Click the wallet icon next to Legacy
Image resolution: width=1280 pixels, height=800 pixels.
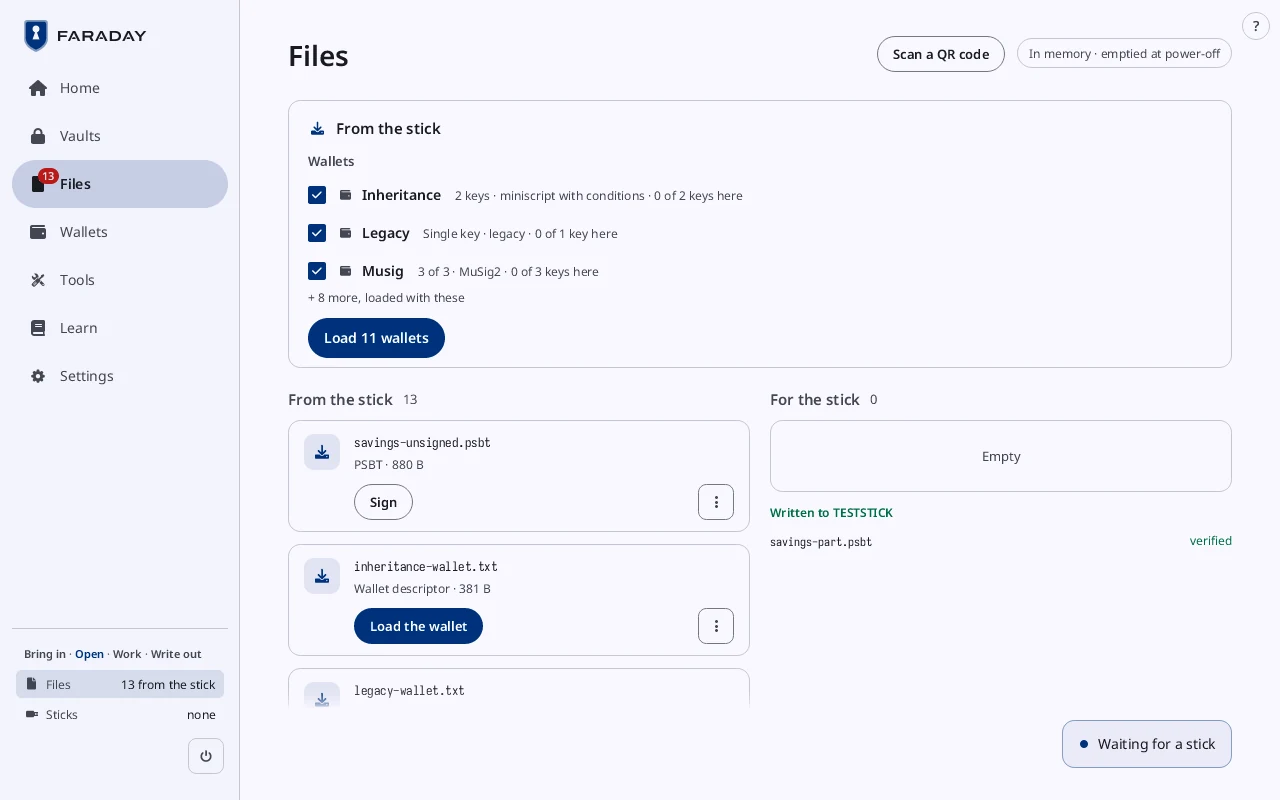pos(345,233)
